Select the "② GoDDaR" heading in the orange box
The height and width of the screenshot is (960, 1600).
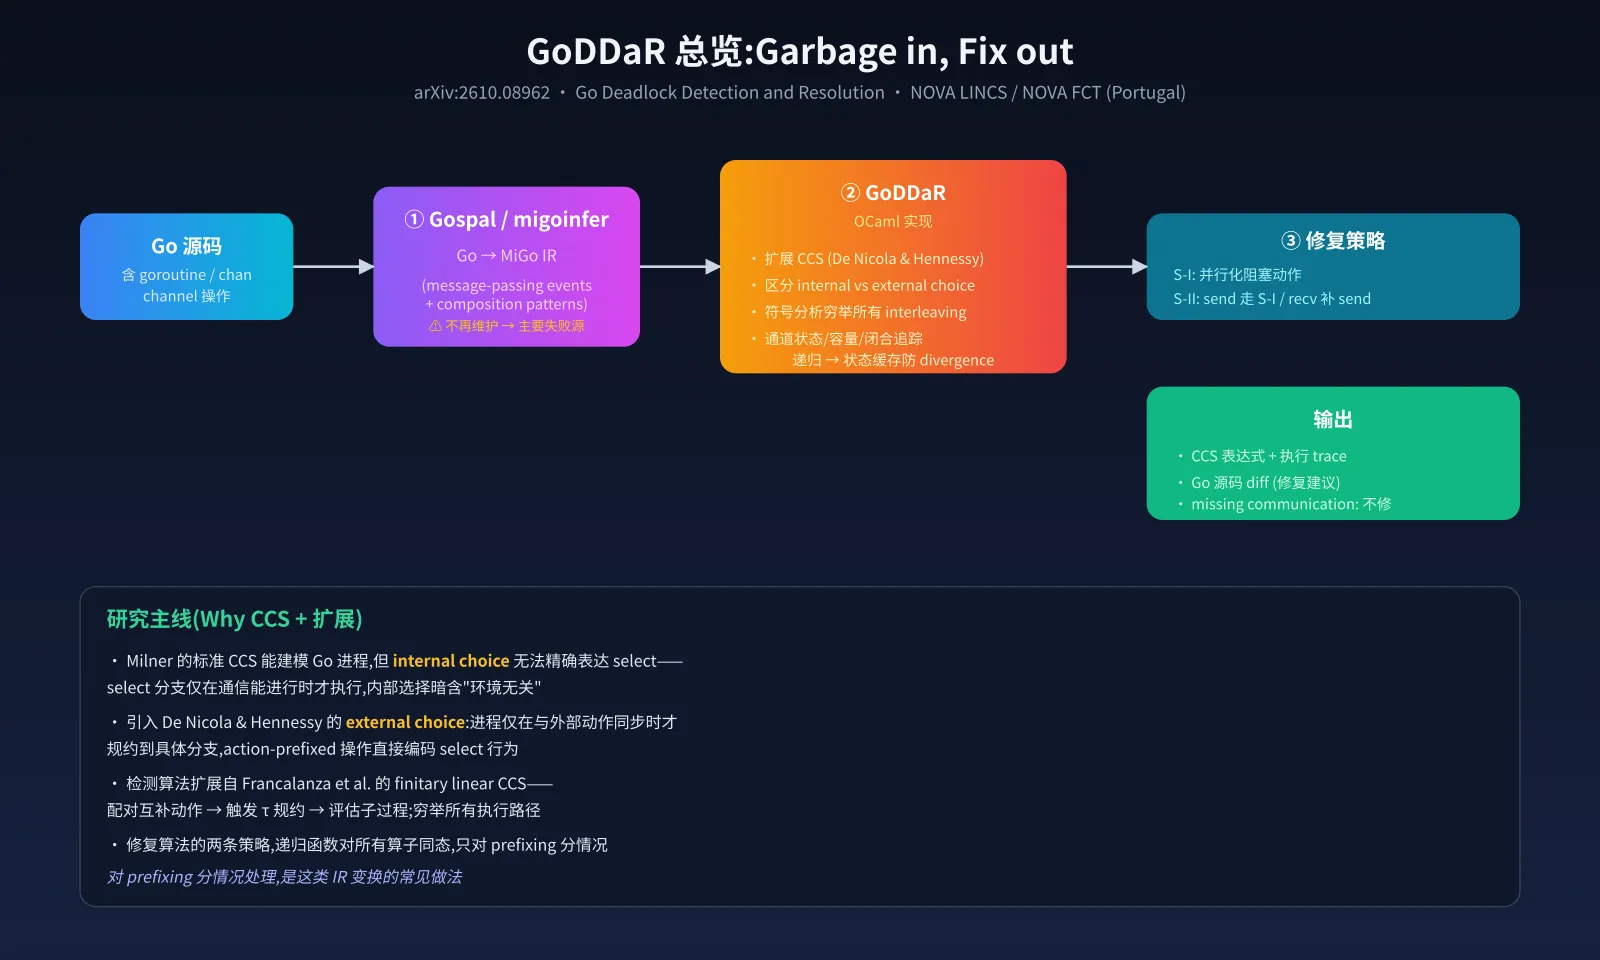[x=893, y=192]
